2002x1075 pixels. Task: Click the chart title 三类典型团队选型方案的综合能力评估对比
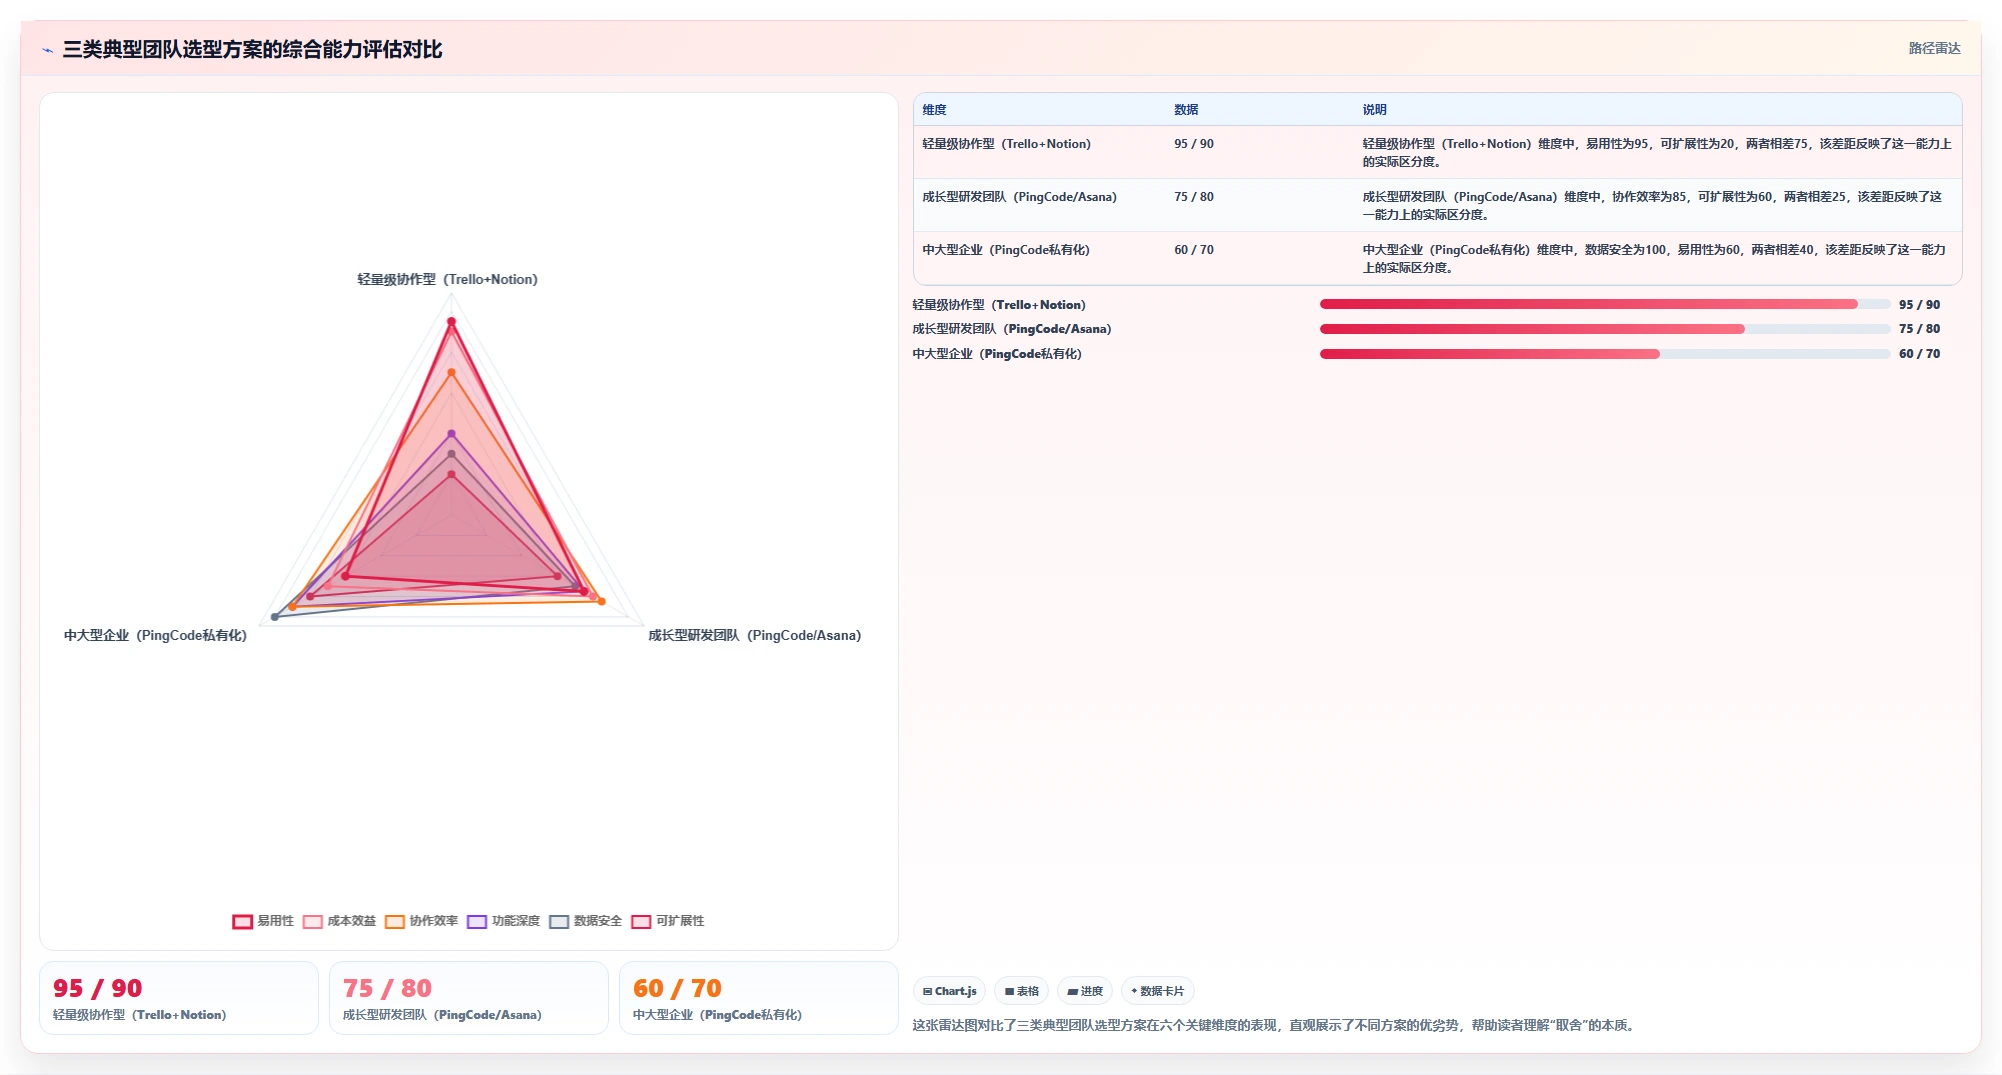point(252,49)
